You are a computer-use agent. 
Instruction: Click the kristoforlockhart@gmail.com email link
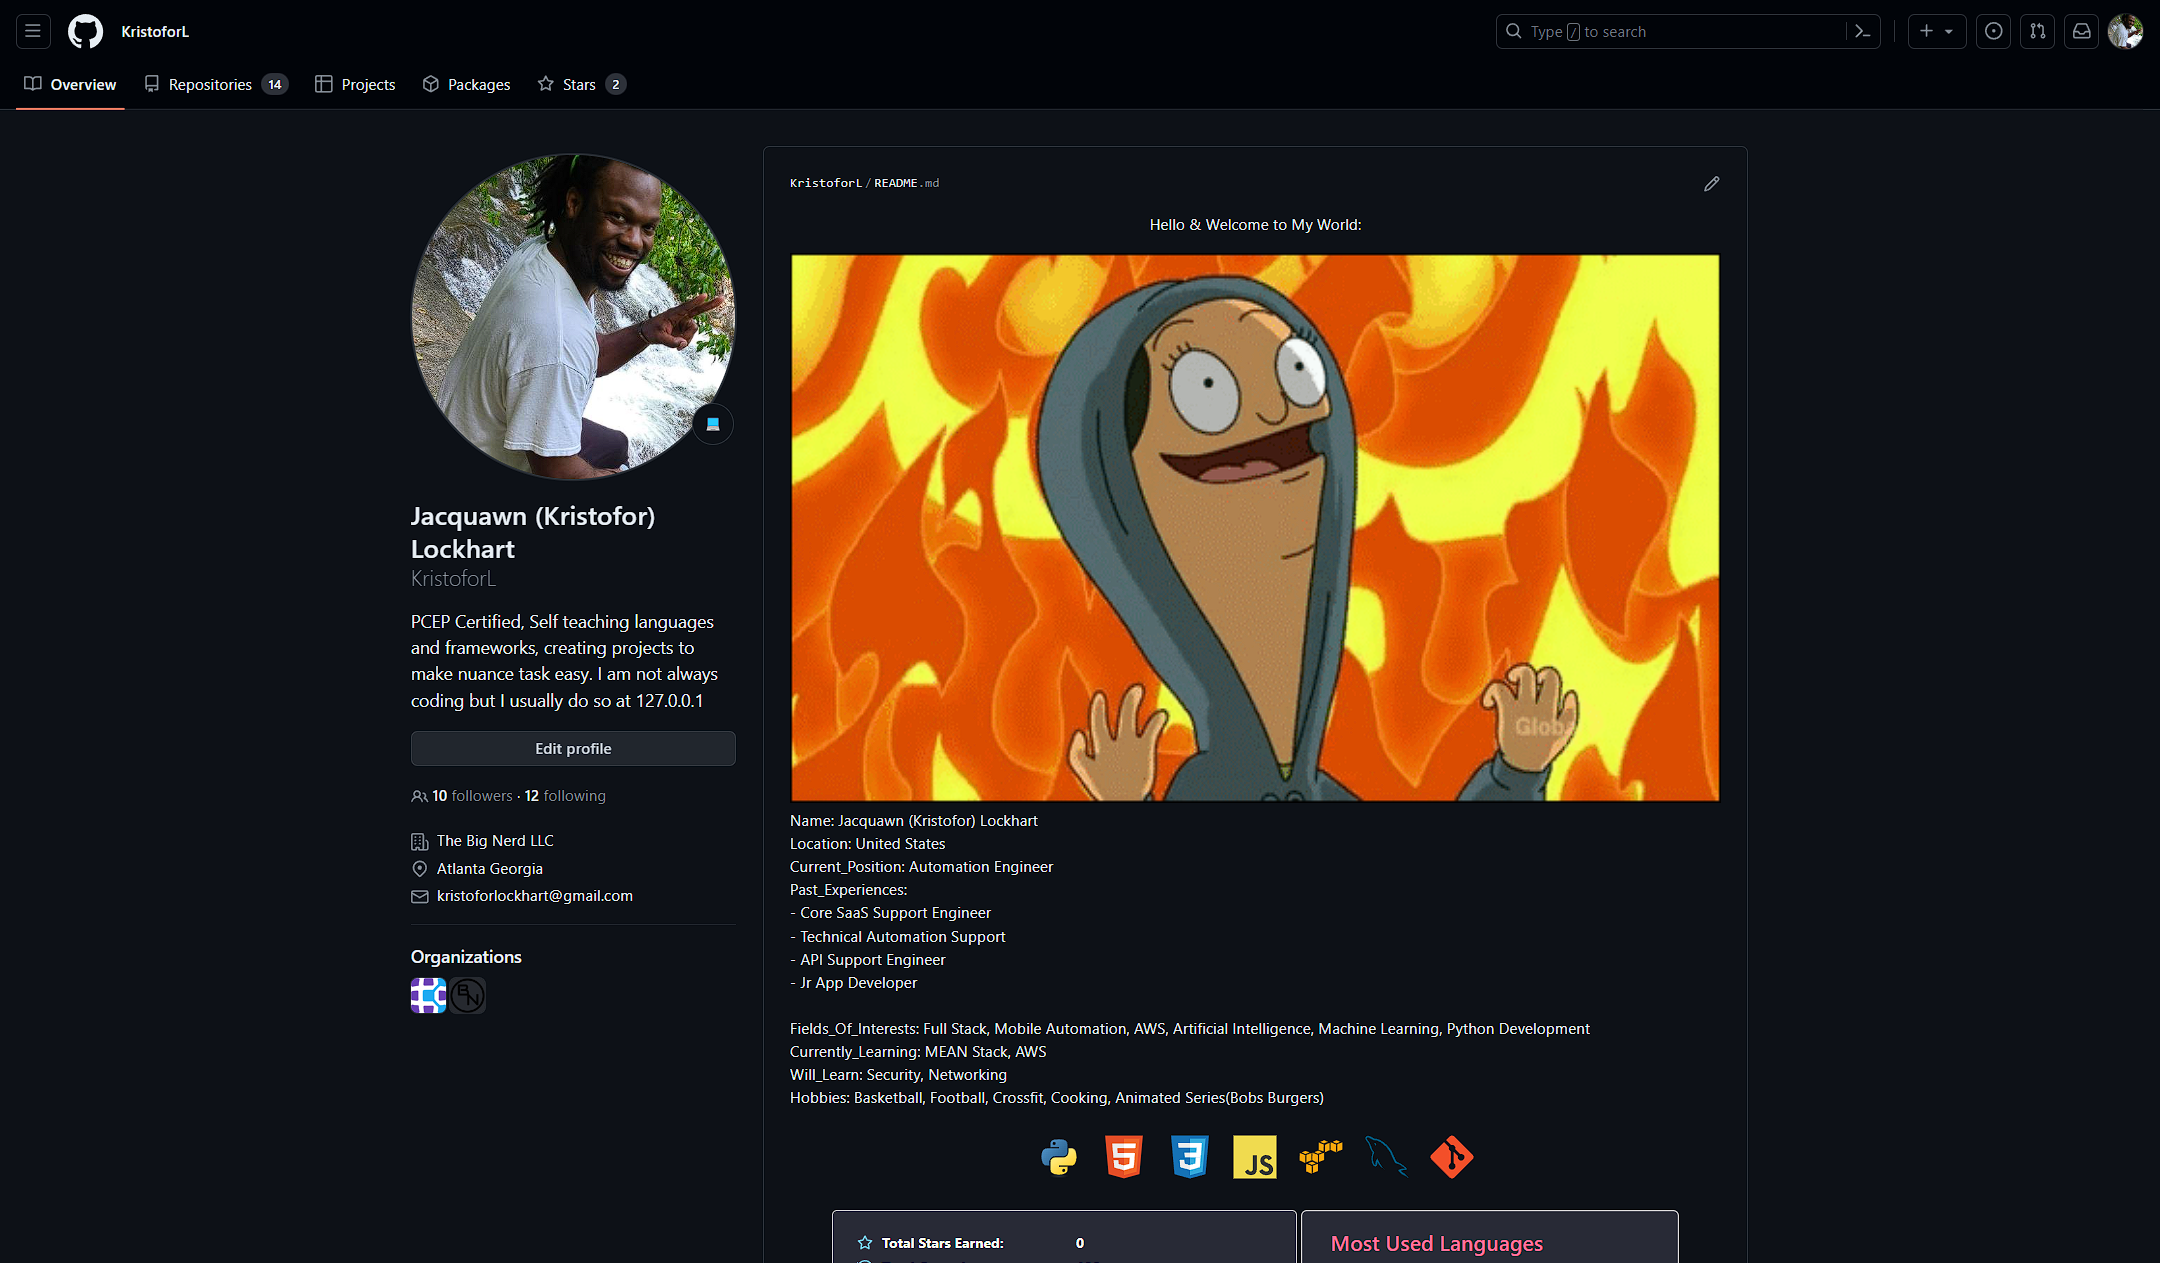tap(535, 896)
